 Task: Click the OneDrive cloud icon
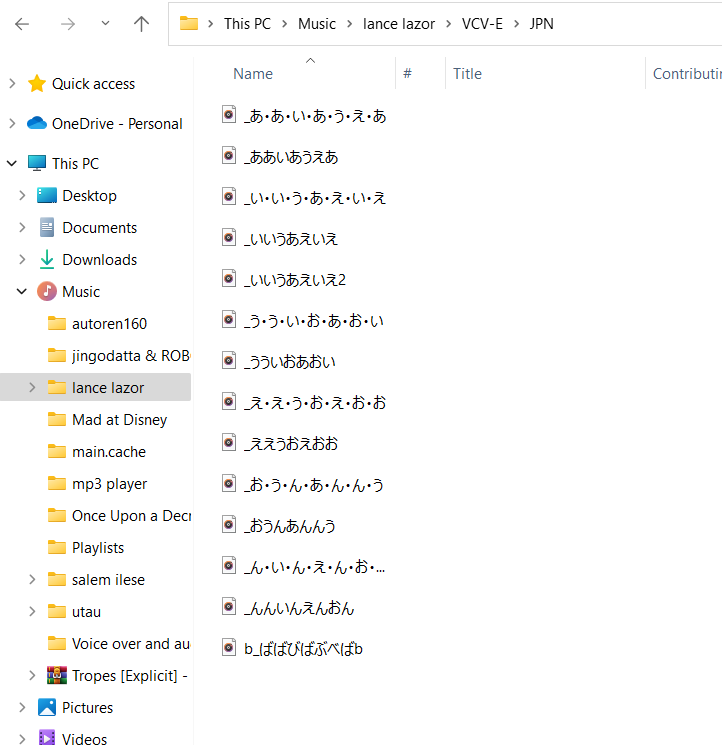37,123
